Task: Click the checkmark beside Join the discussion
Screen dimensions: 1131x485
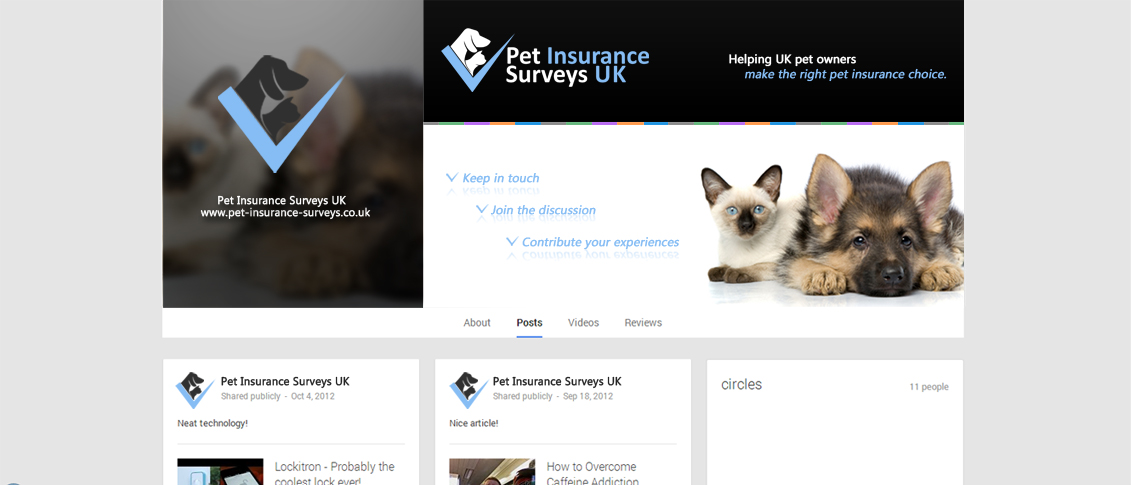Action: coord(482,210)
